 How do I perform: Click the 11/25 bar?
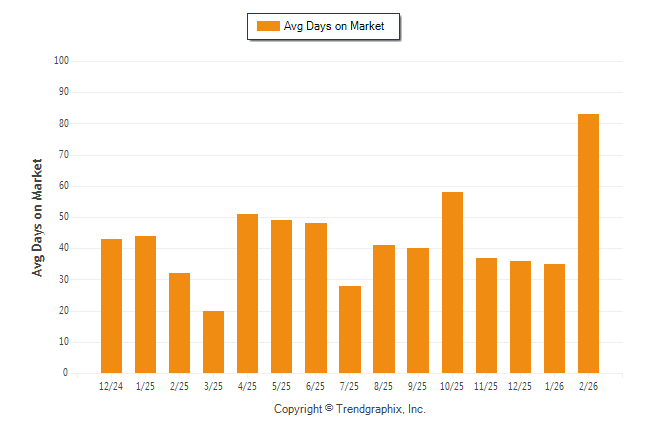(x=486, y=315)
